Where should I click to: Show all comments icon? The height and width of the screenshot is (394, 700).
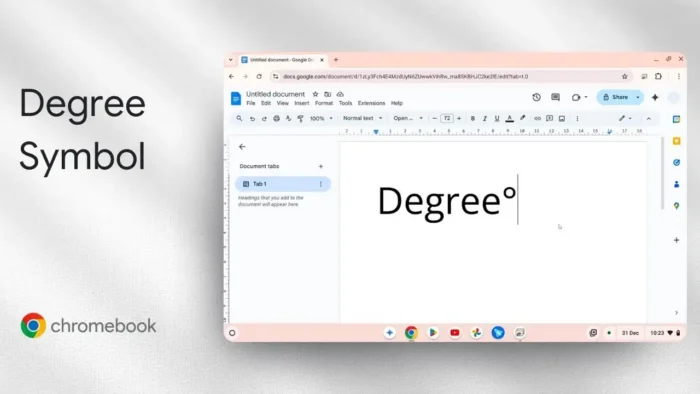click(x=555, y=97)
